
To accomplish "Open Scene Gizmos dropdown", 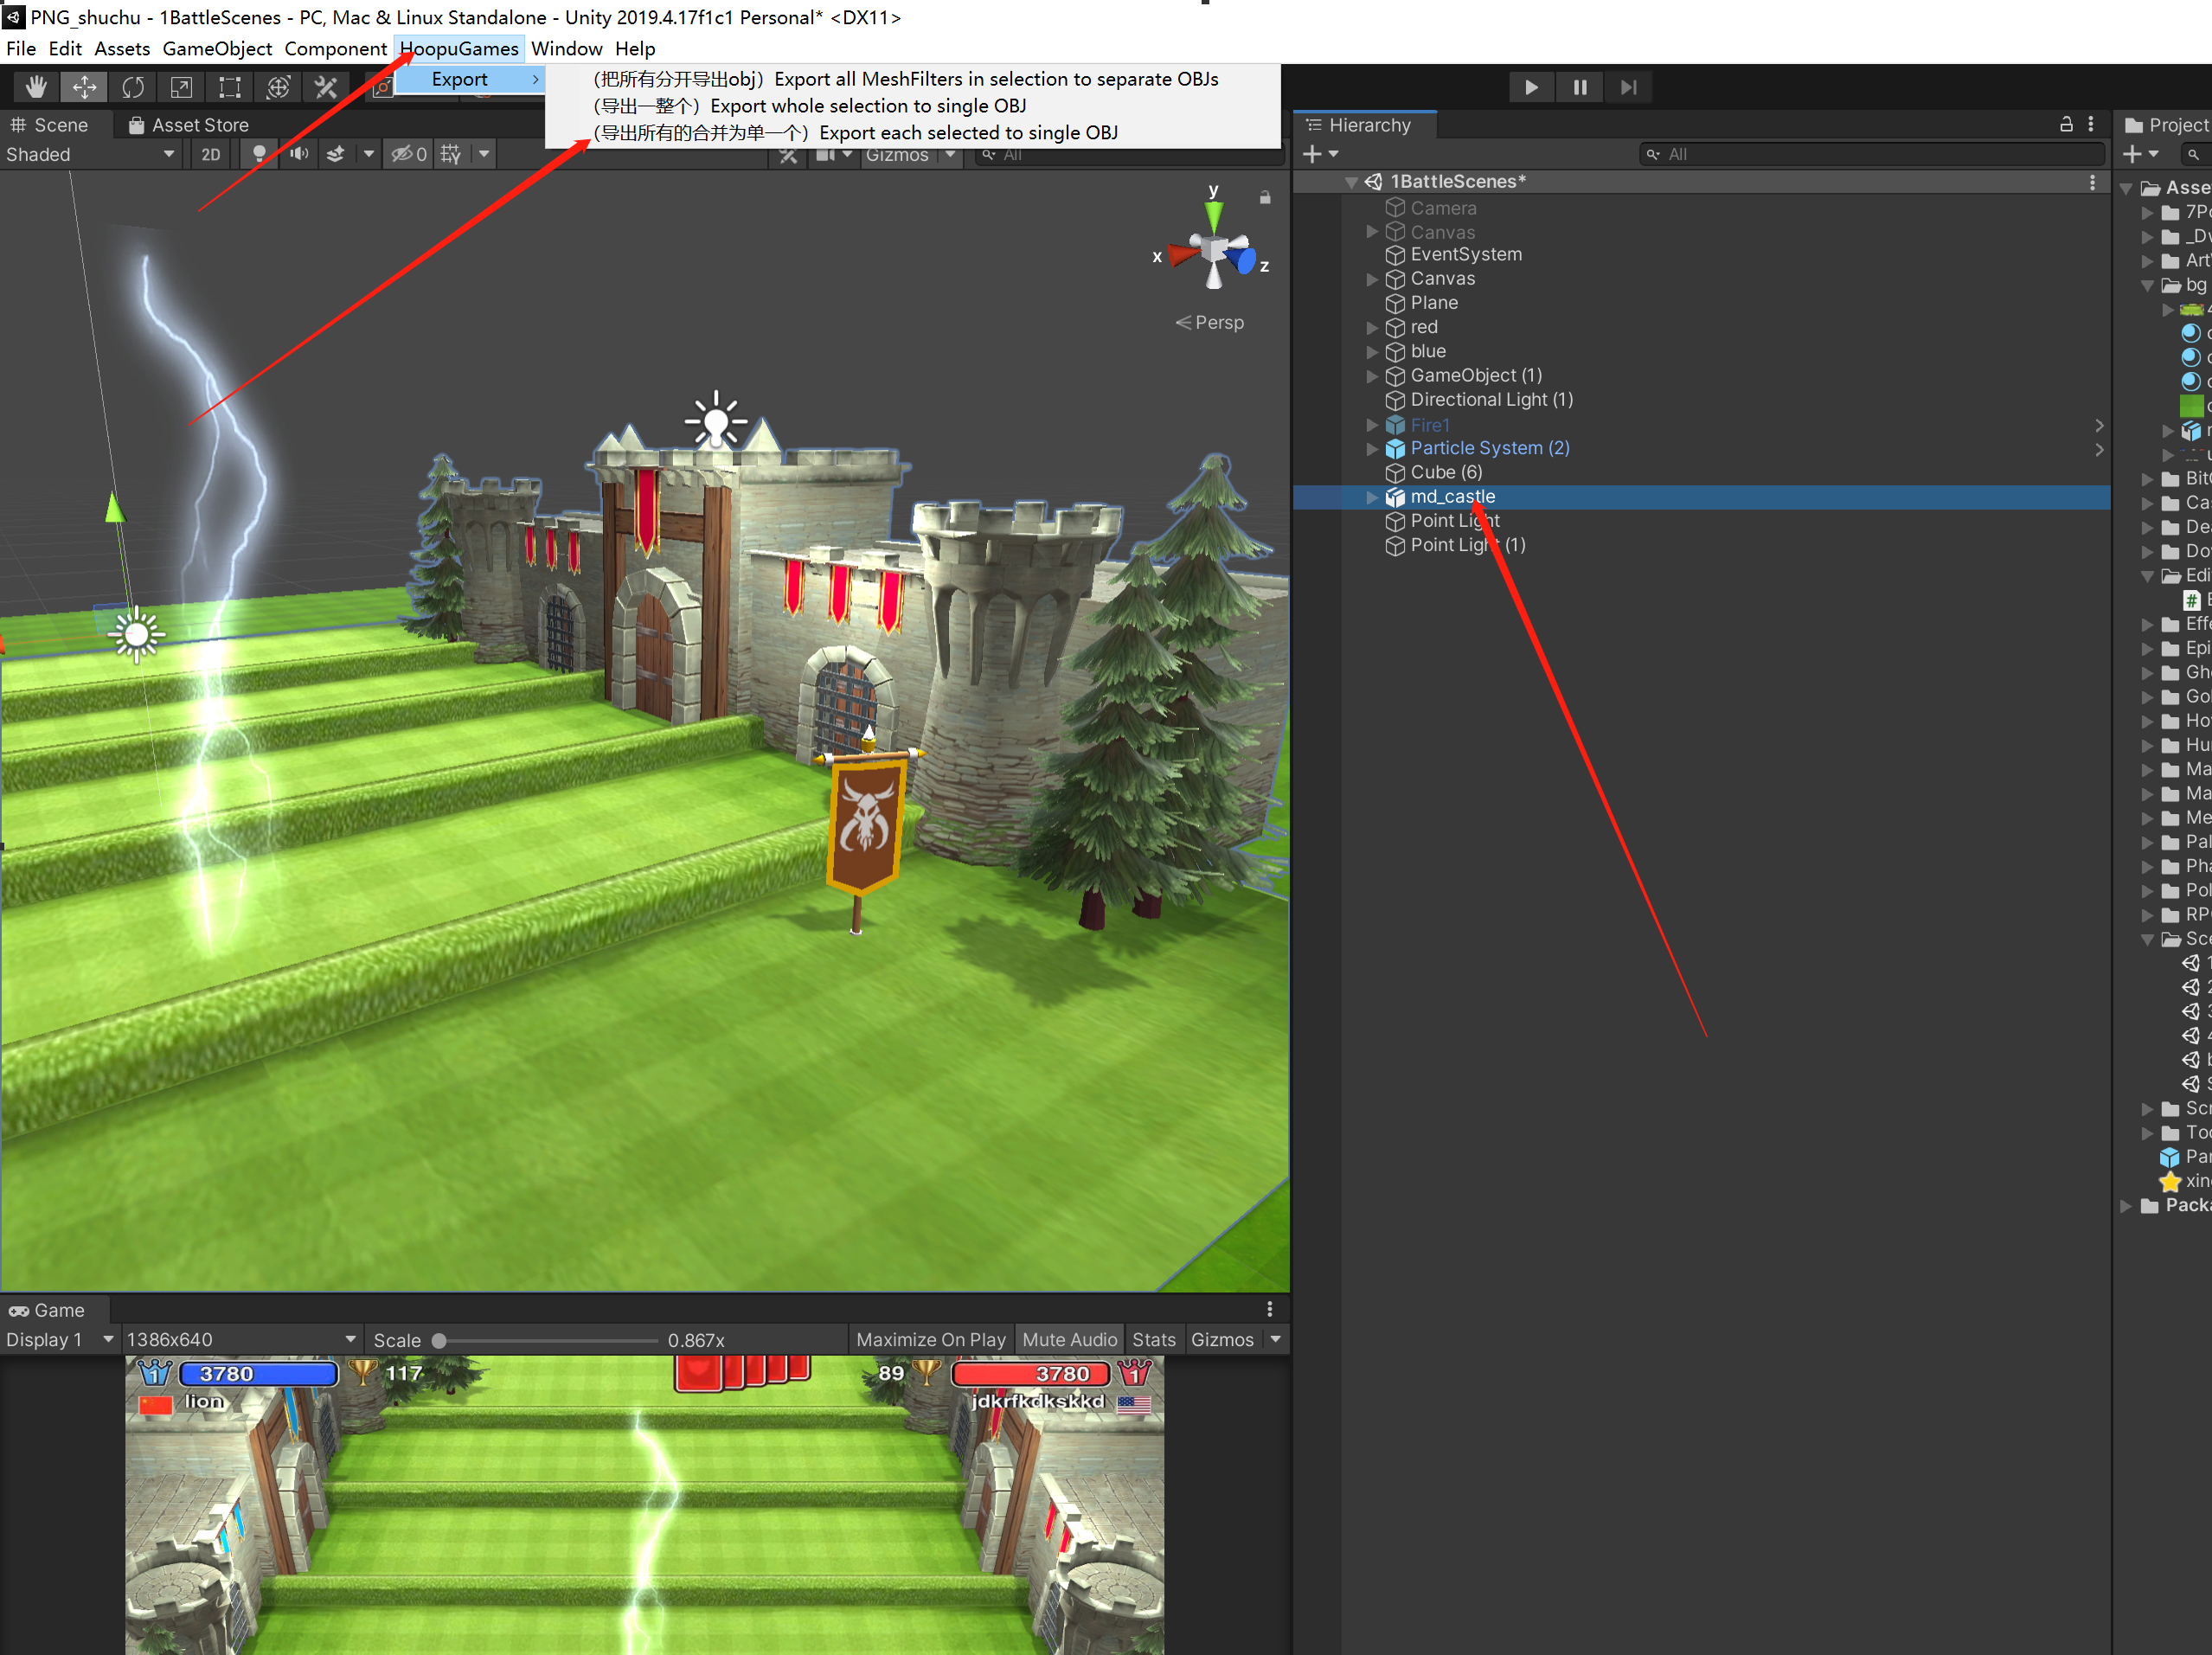I will (911, 155).
